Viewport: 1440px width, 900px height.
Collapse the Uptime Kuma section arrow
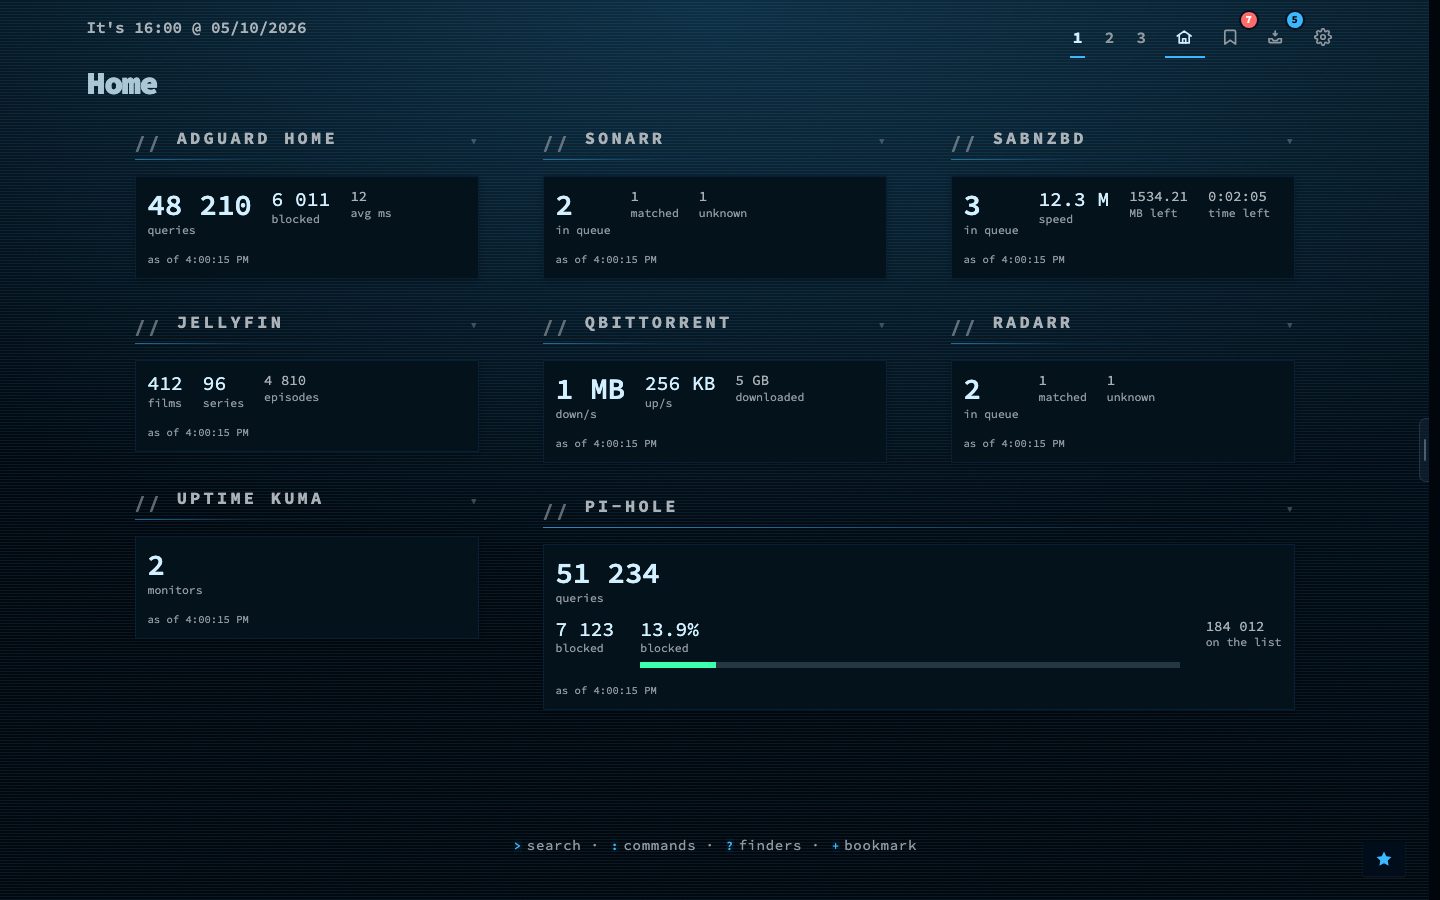click(x=474, y=501)
